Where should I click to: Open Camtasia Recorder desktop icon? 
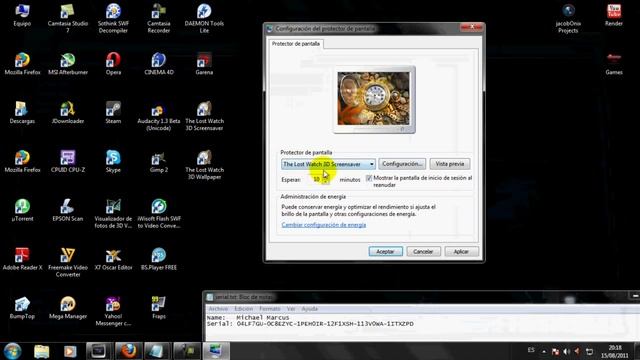159,18
